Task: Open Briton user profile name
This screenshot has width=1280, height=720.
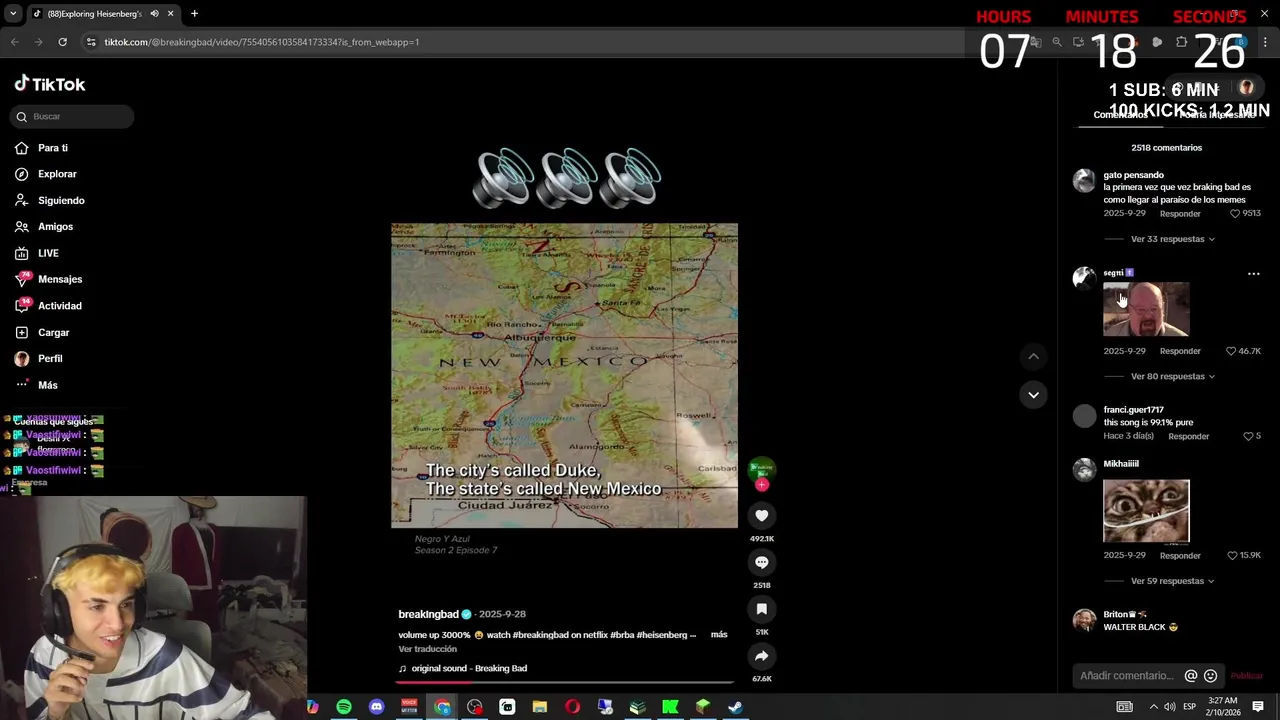Action: (1117, 614)
